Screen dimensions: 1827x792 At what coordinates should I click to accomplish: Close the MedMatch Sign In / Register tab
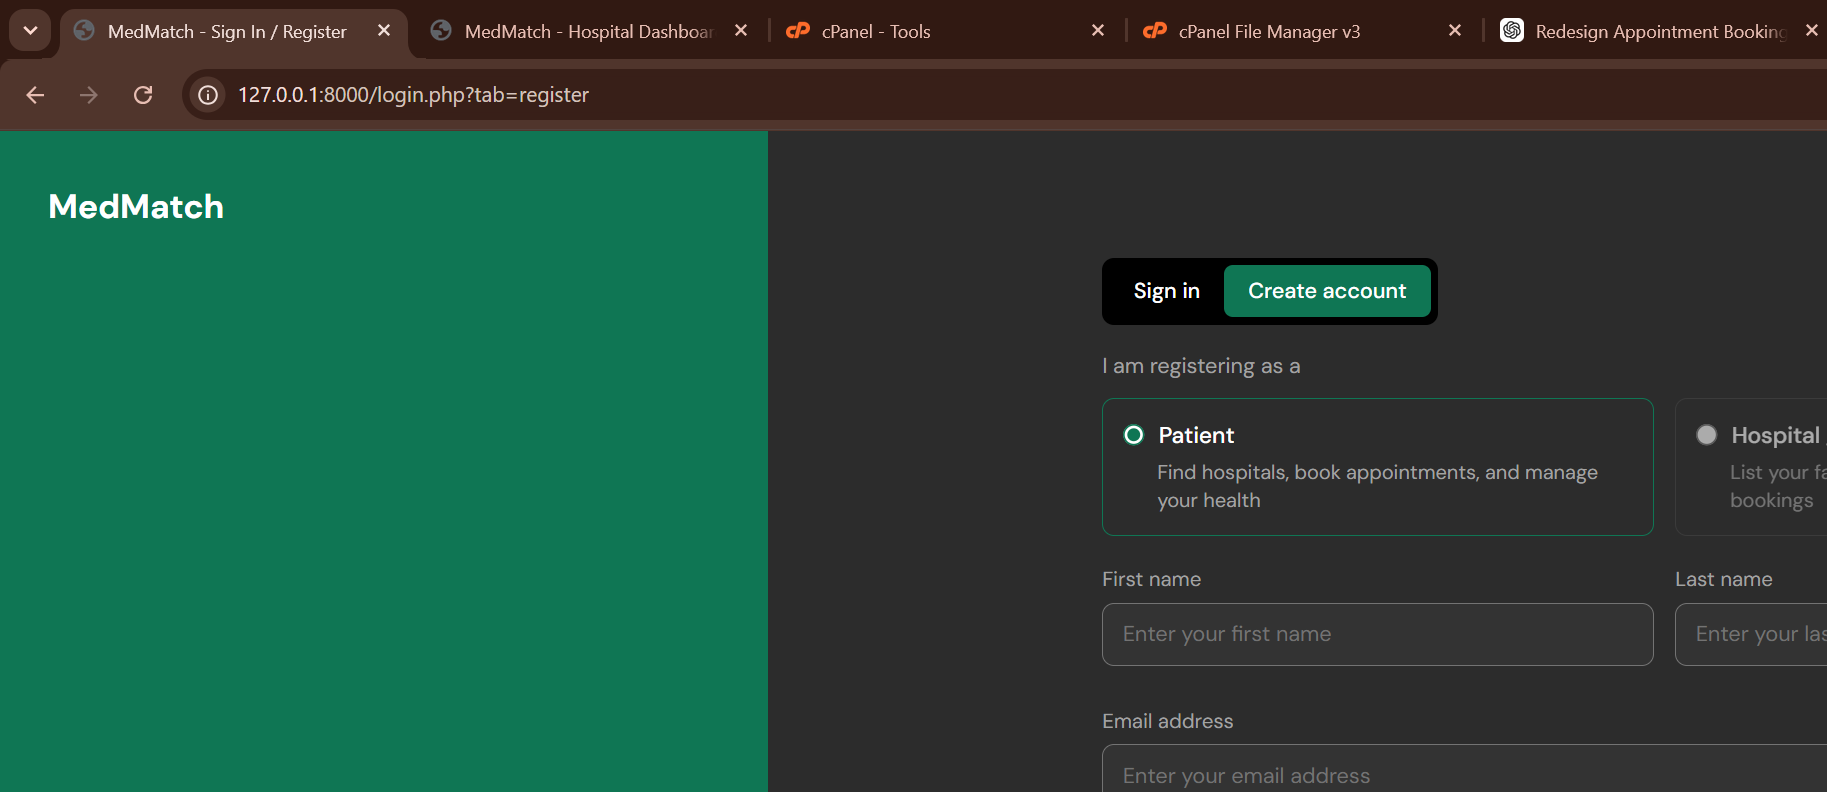click(384, 31)
